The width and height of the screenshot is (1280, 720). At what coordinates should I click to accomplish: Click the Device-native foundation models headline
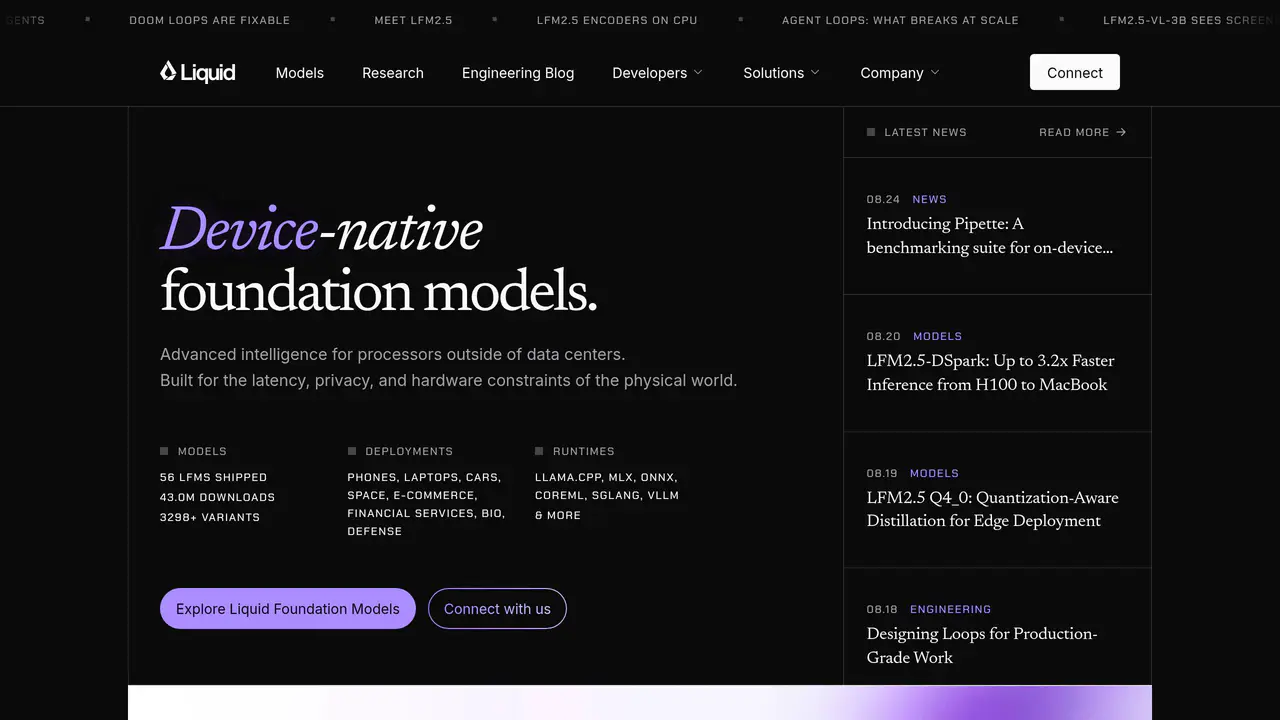click(379, 260)
